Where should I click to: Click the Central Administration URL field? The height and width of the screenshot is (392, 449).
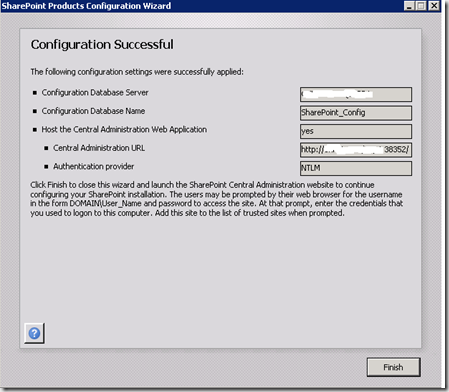click(356, 150)
